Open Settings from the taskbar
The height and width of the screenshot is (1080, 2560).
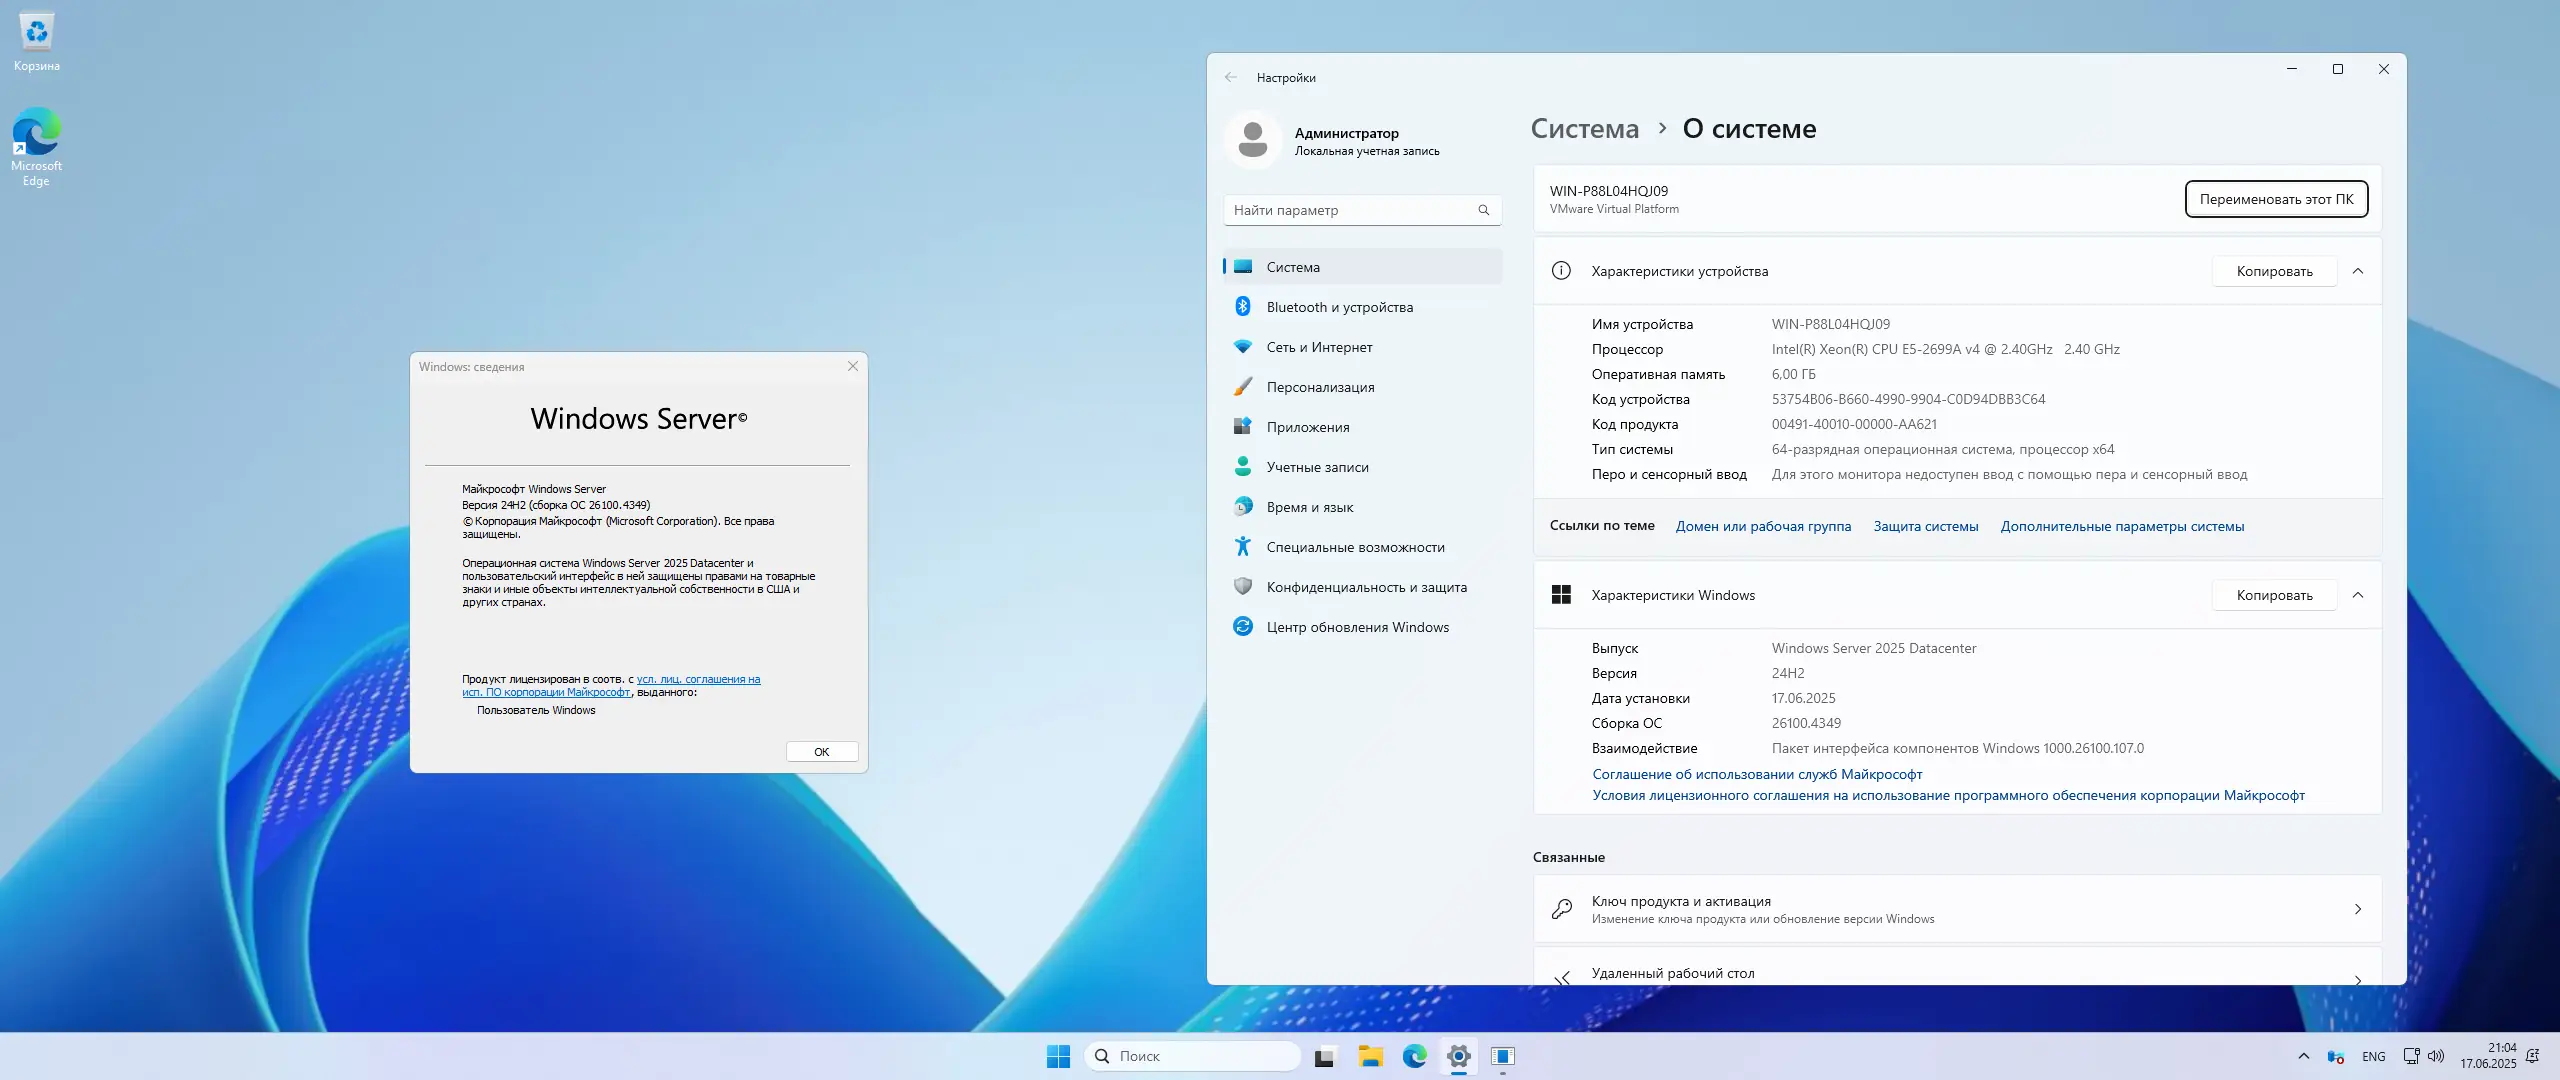1459,1055
